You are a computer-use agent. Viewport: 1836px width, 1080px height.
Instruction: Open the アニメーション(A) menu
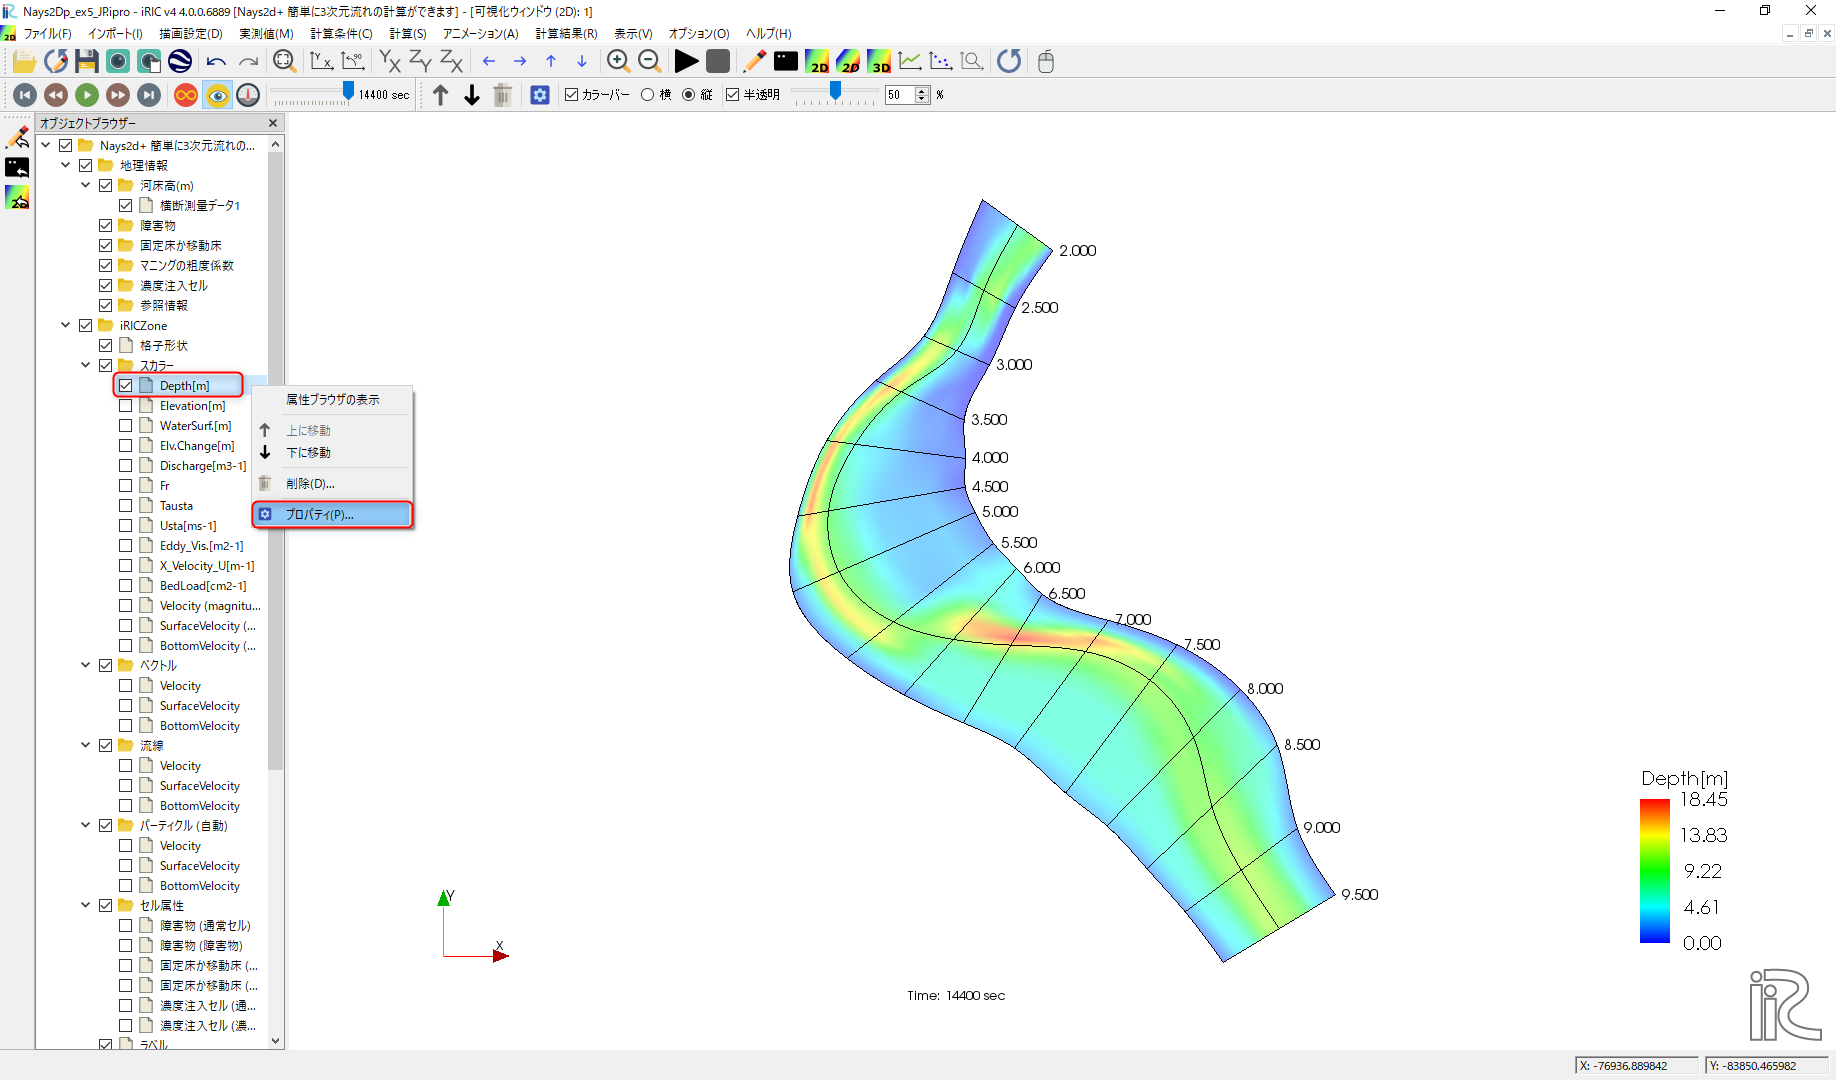click(x=481, y=34)
